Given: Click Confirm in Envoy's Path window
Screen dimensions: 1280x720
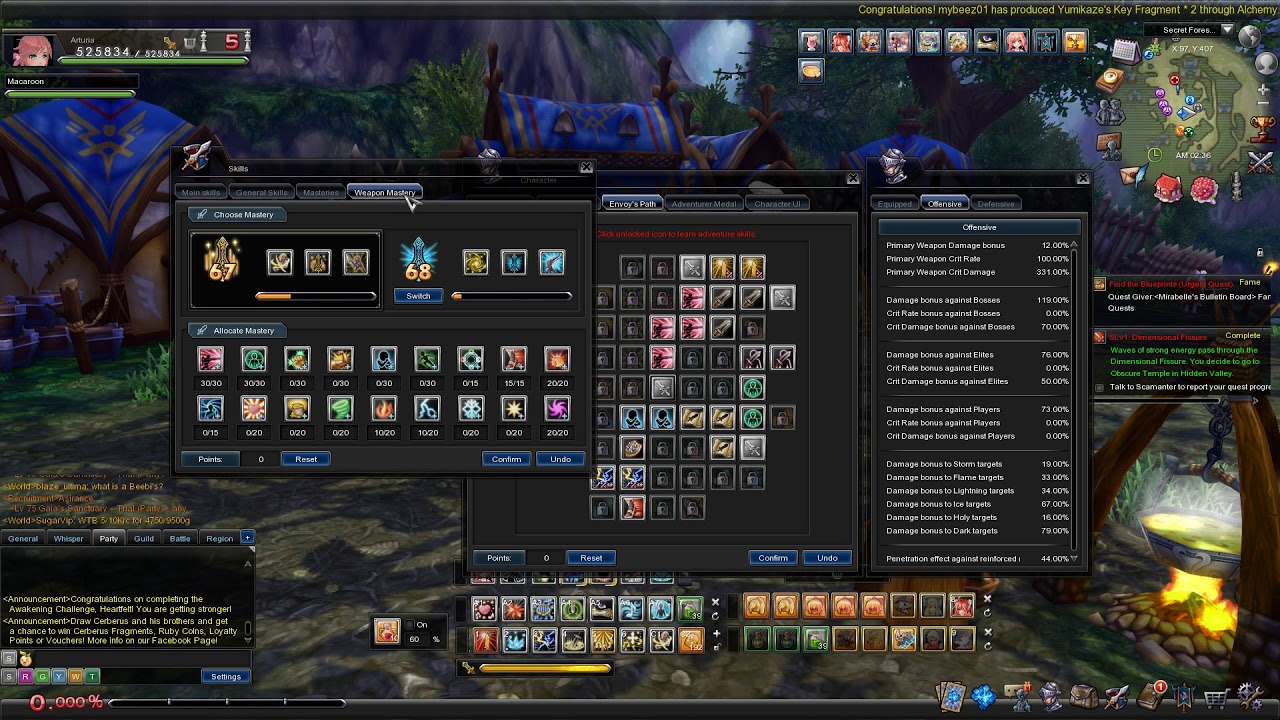Looking at the screenshot, I should 773,558.
